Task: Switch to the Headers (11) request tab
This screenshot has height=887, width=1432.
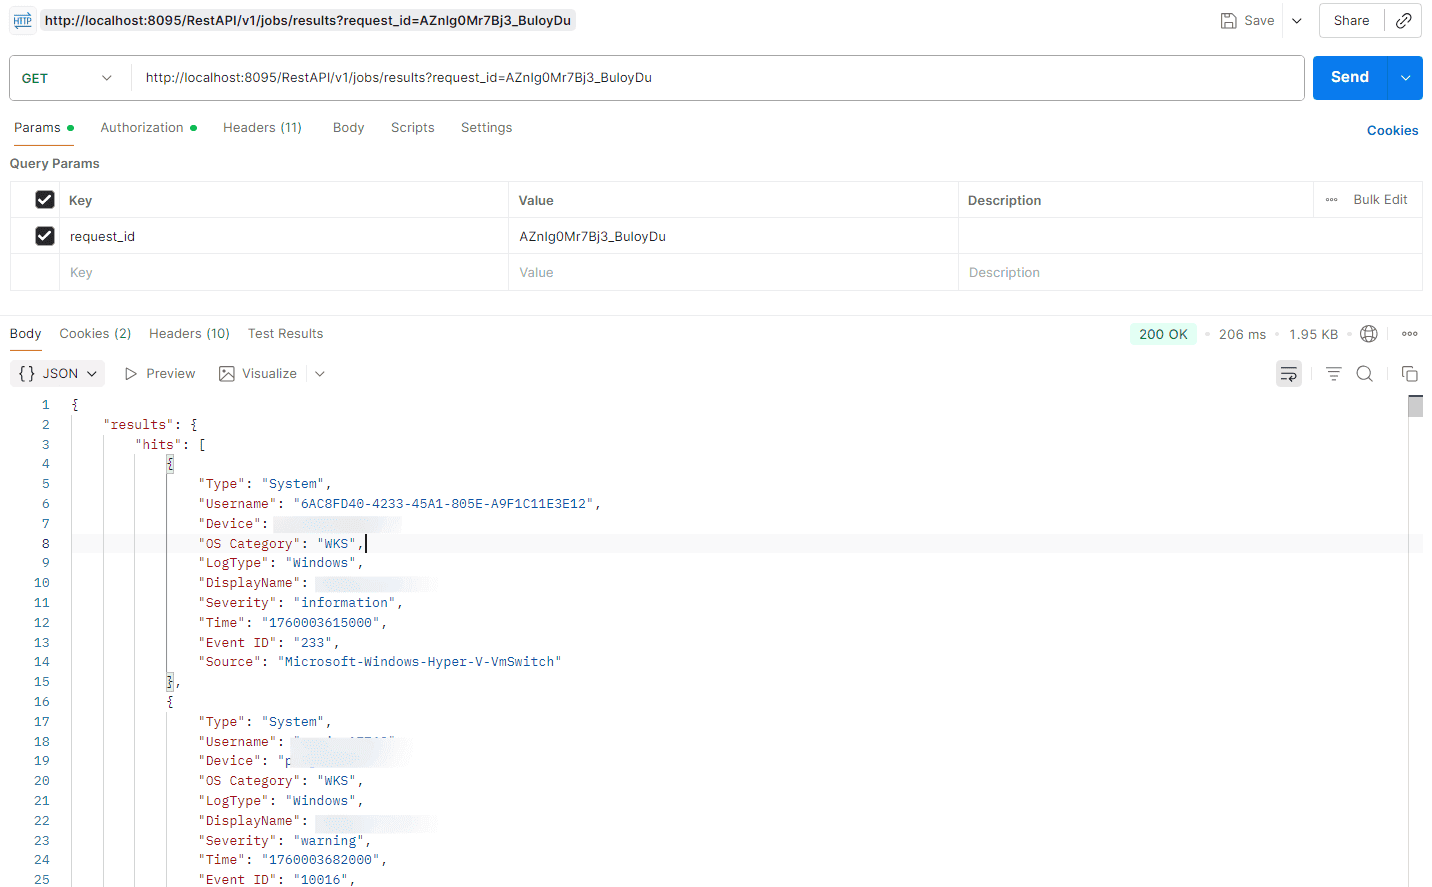Action: click(x=262, y=127)
